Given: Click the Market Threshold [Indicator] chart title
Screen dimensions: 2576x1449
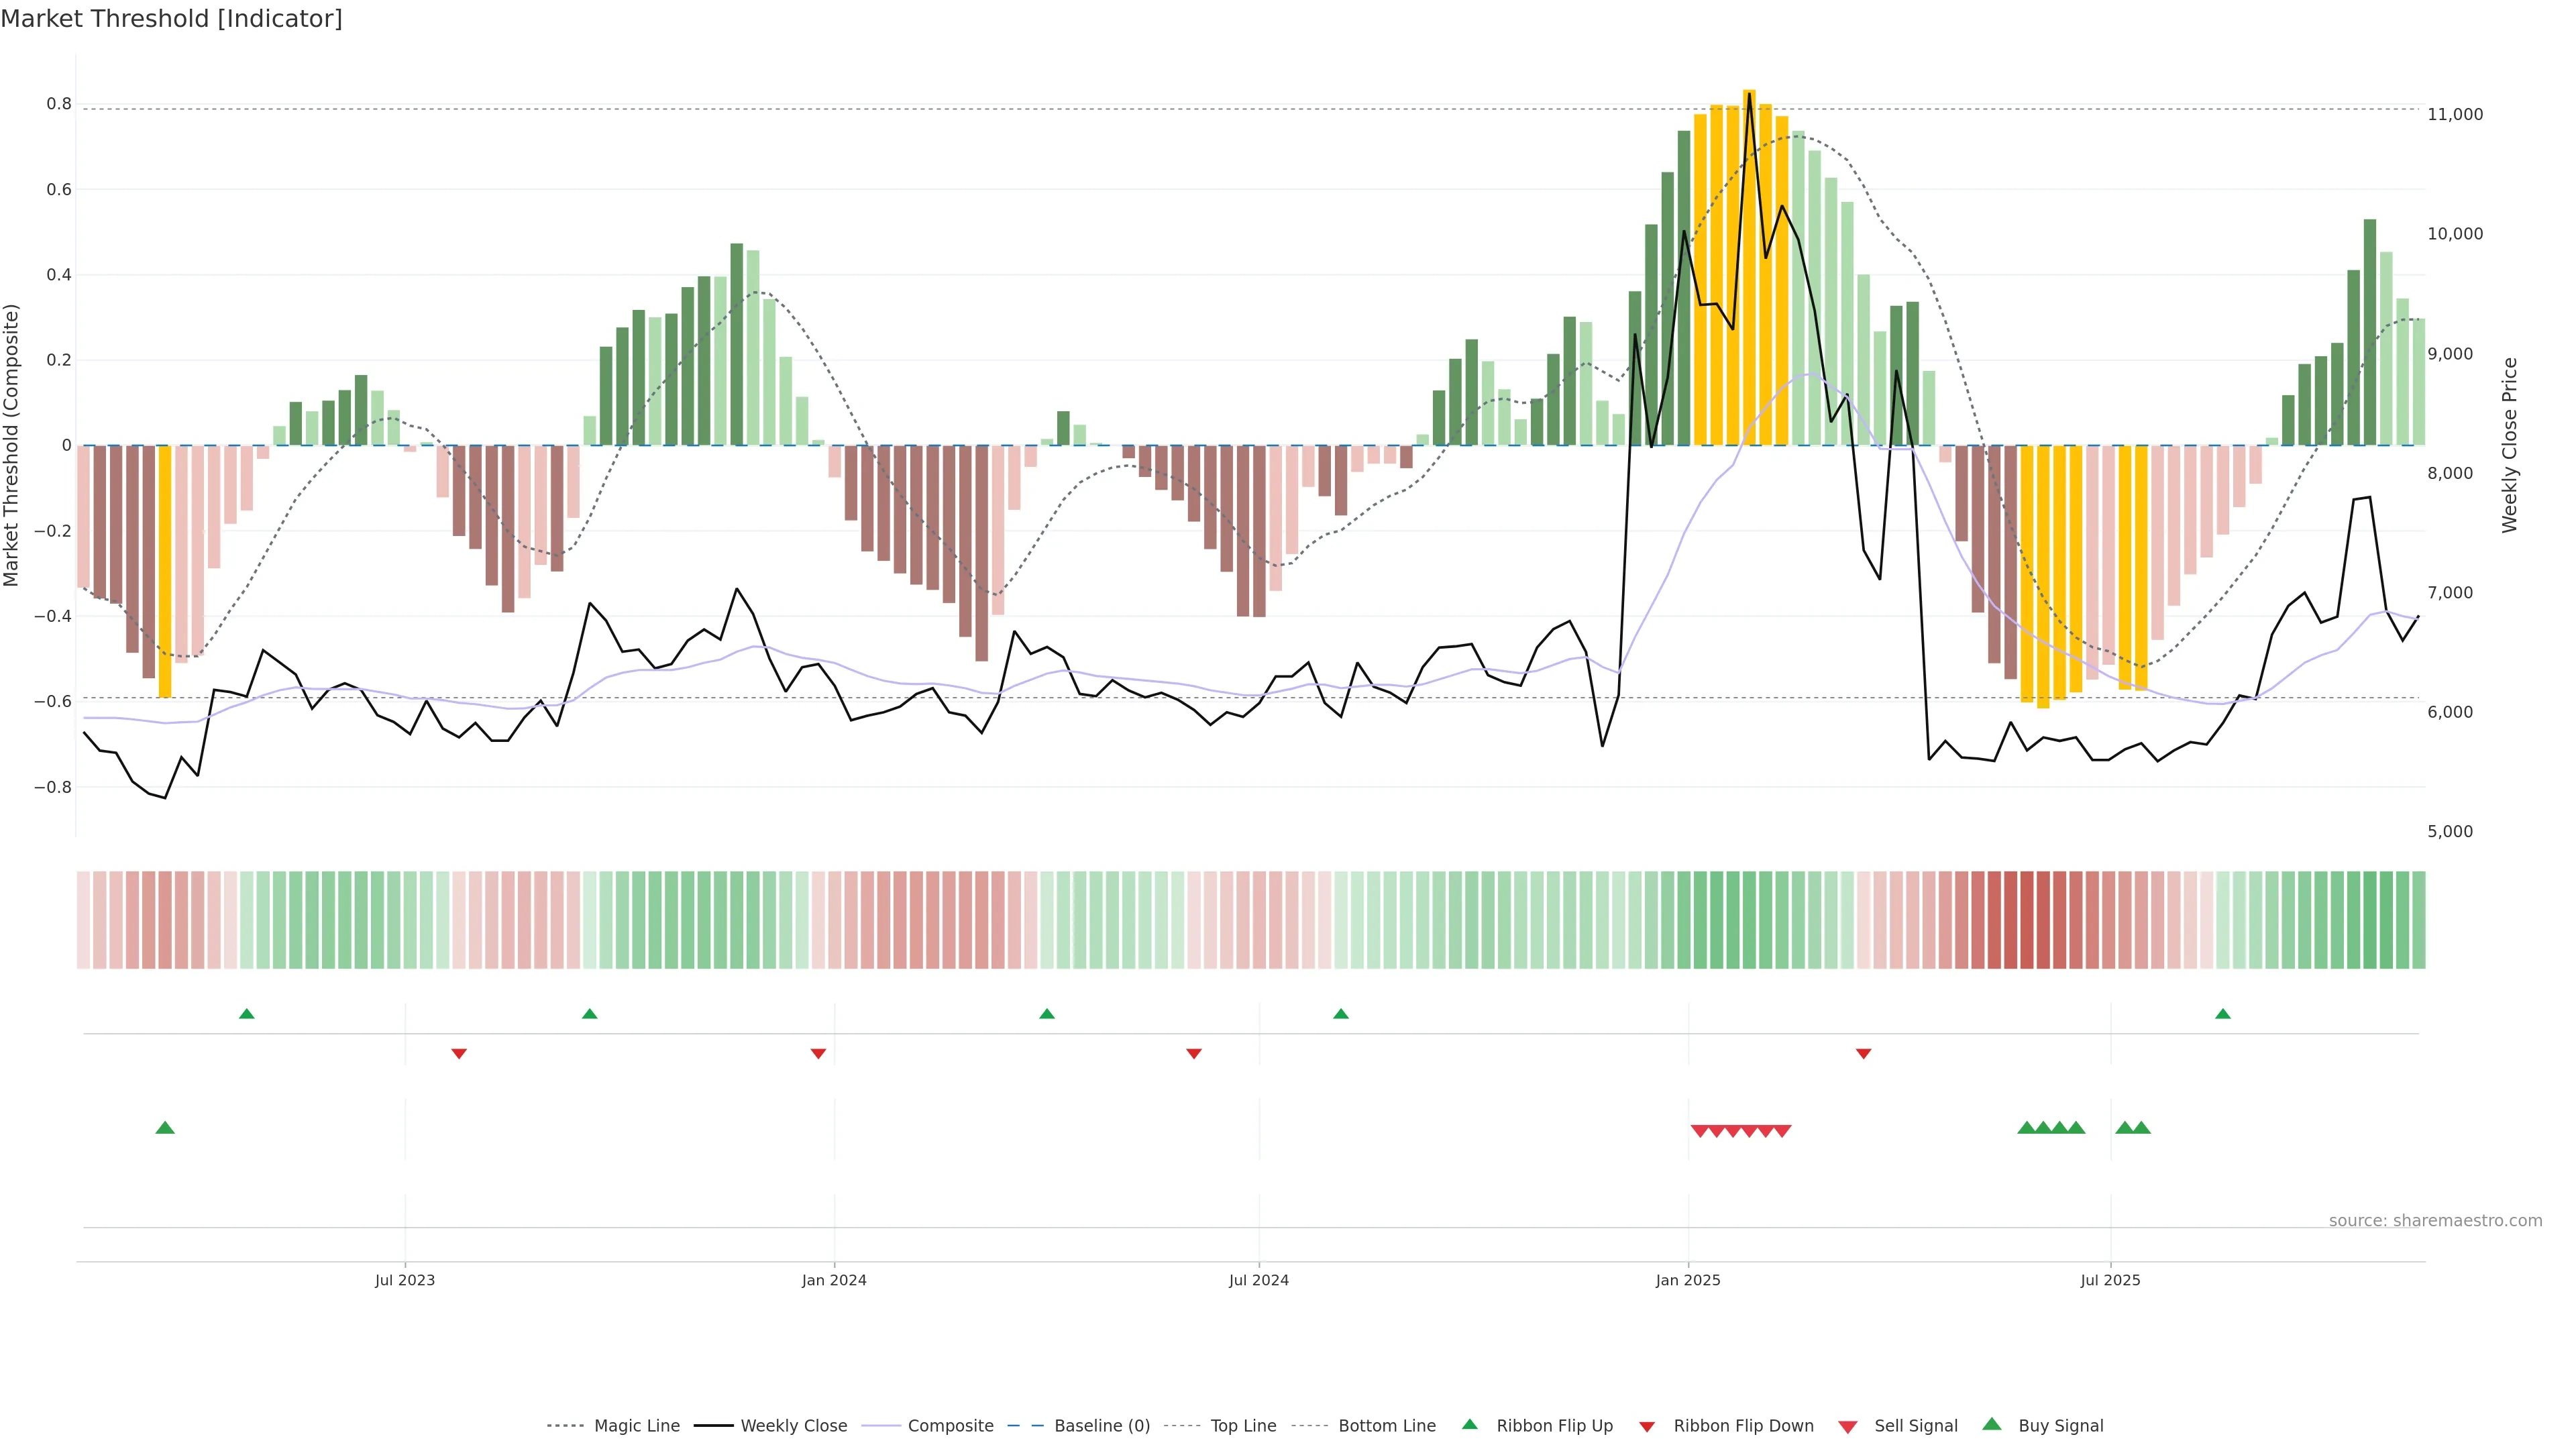Looking at the screenshot, I should 171,19.
